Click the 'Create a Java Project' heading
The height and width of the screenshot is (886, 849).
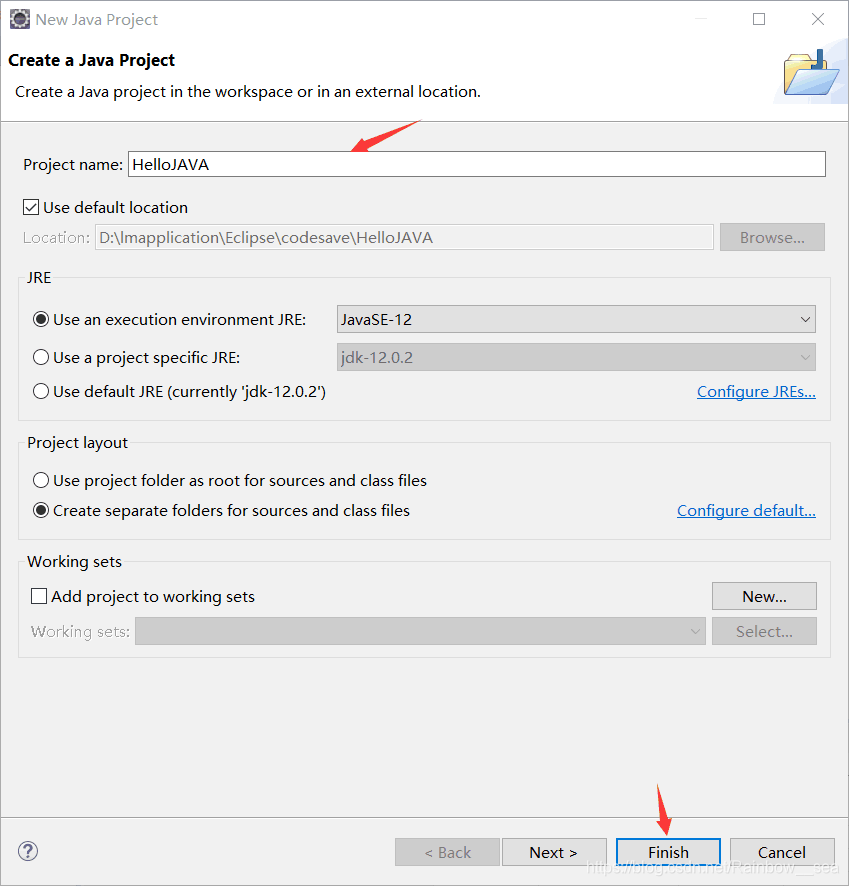click(x=92, y=60)
